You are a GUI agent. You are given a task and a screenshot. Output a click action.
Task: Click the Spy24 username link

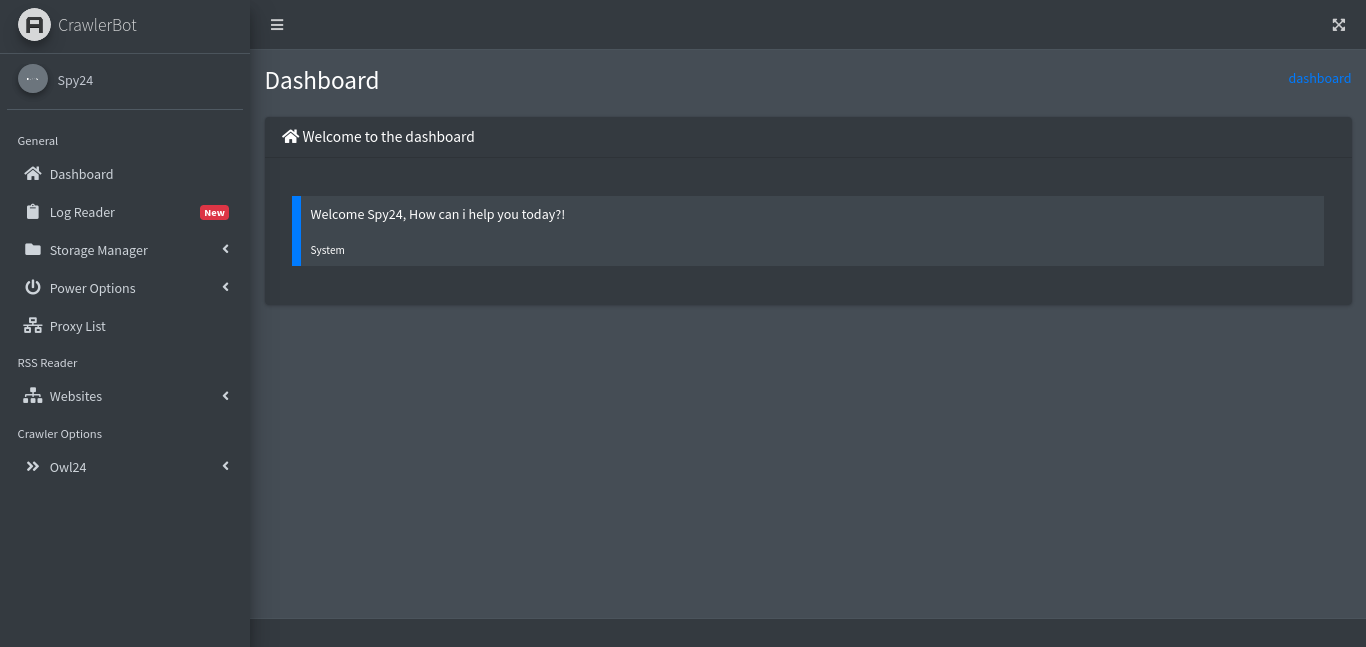(75, 80)
